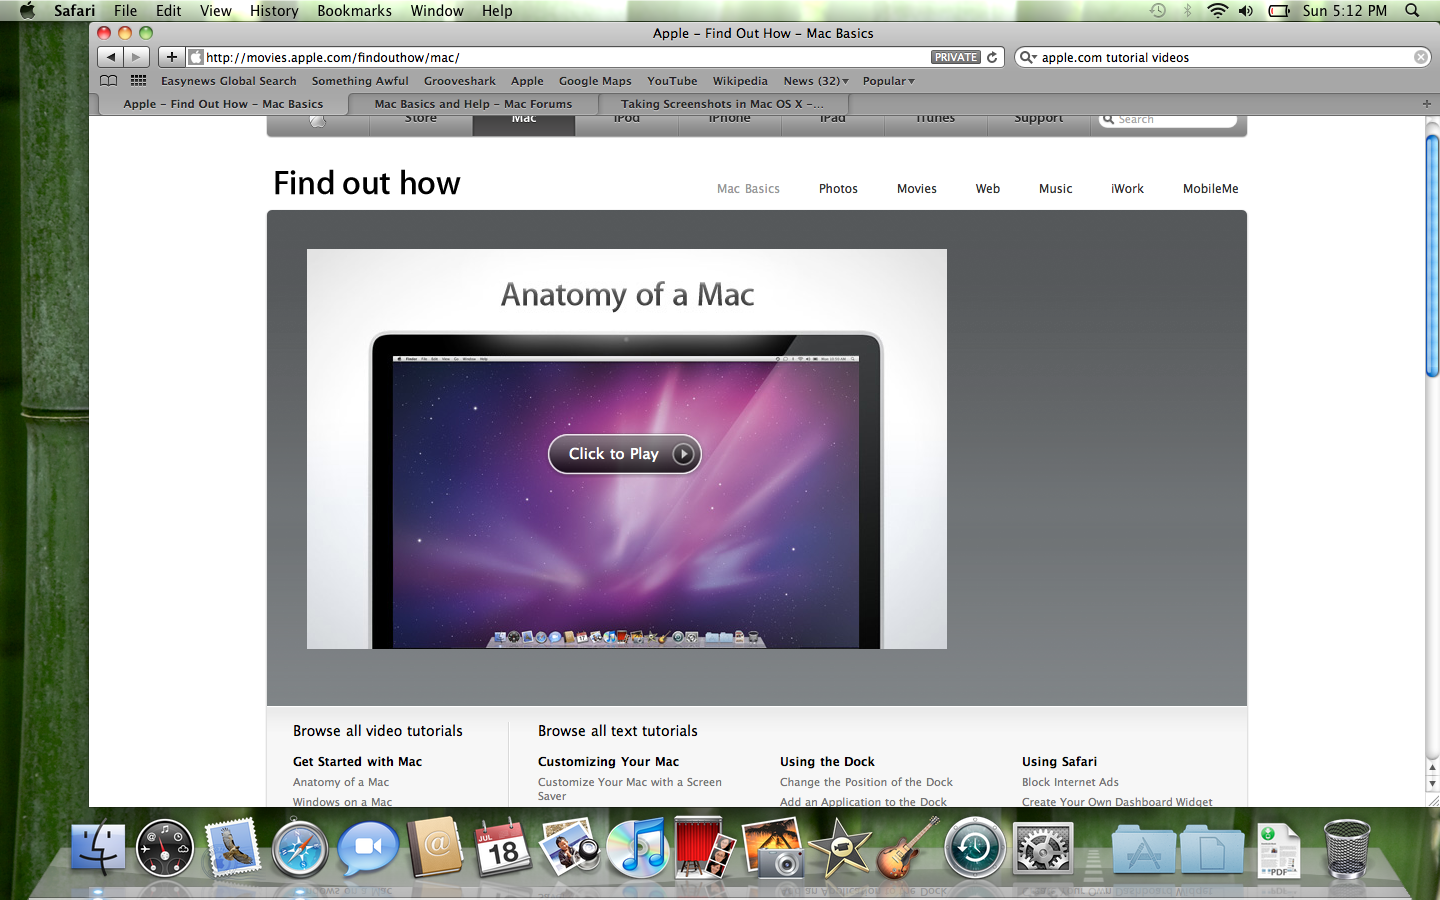Launch Dashboard from the Dock
This screenshot has width=1440, height=900.
click(x=165, y=848)
